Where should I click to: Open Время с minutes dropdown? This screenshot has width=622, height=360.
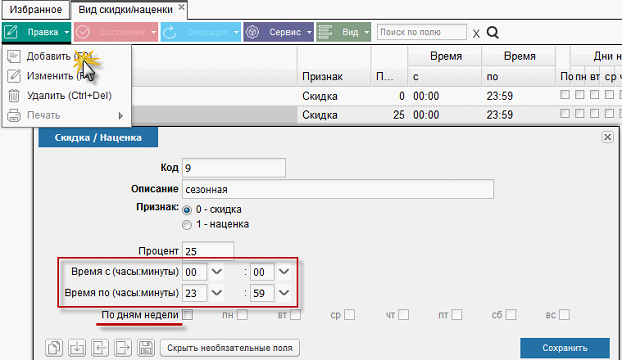coord(284,272)
